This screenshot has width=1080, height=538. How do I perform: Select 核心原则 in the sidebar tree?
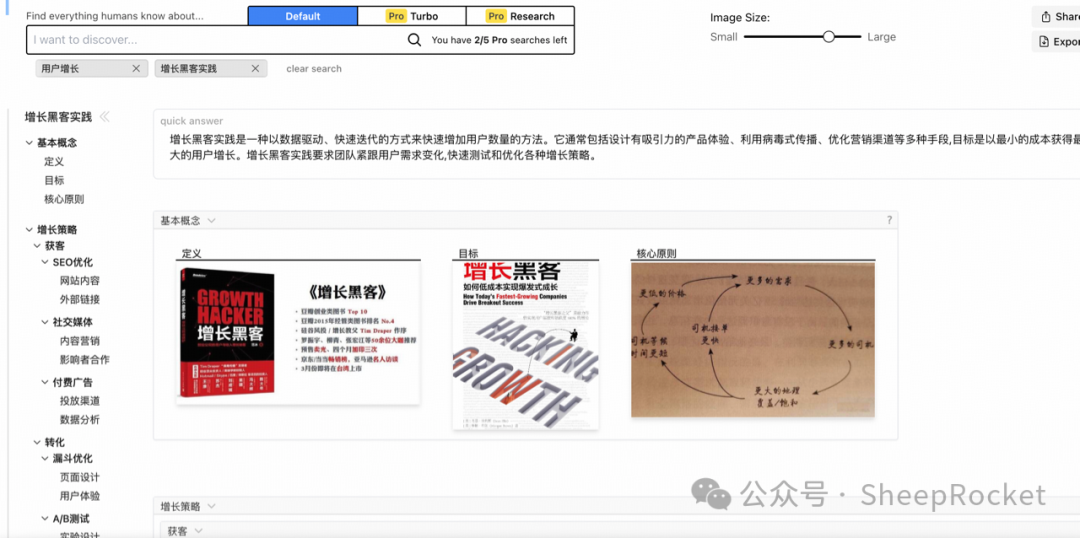coord(64,199)
